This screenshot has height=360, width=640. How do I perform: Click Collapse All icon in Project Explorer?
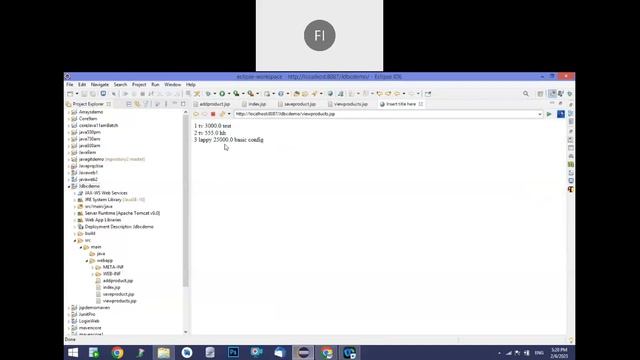(129, 104)
